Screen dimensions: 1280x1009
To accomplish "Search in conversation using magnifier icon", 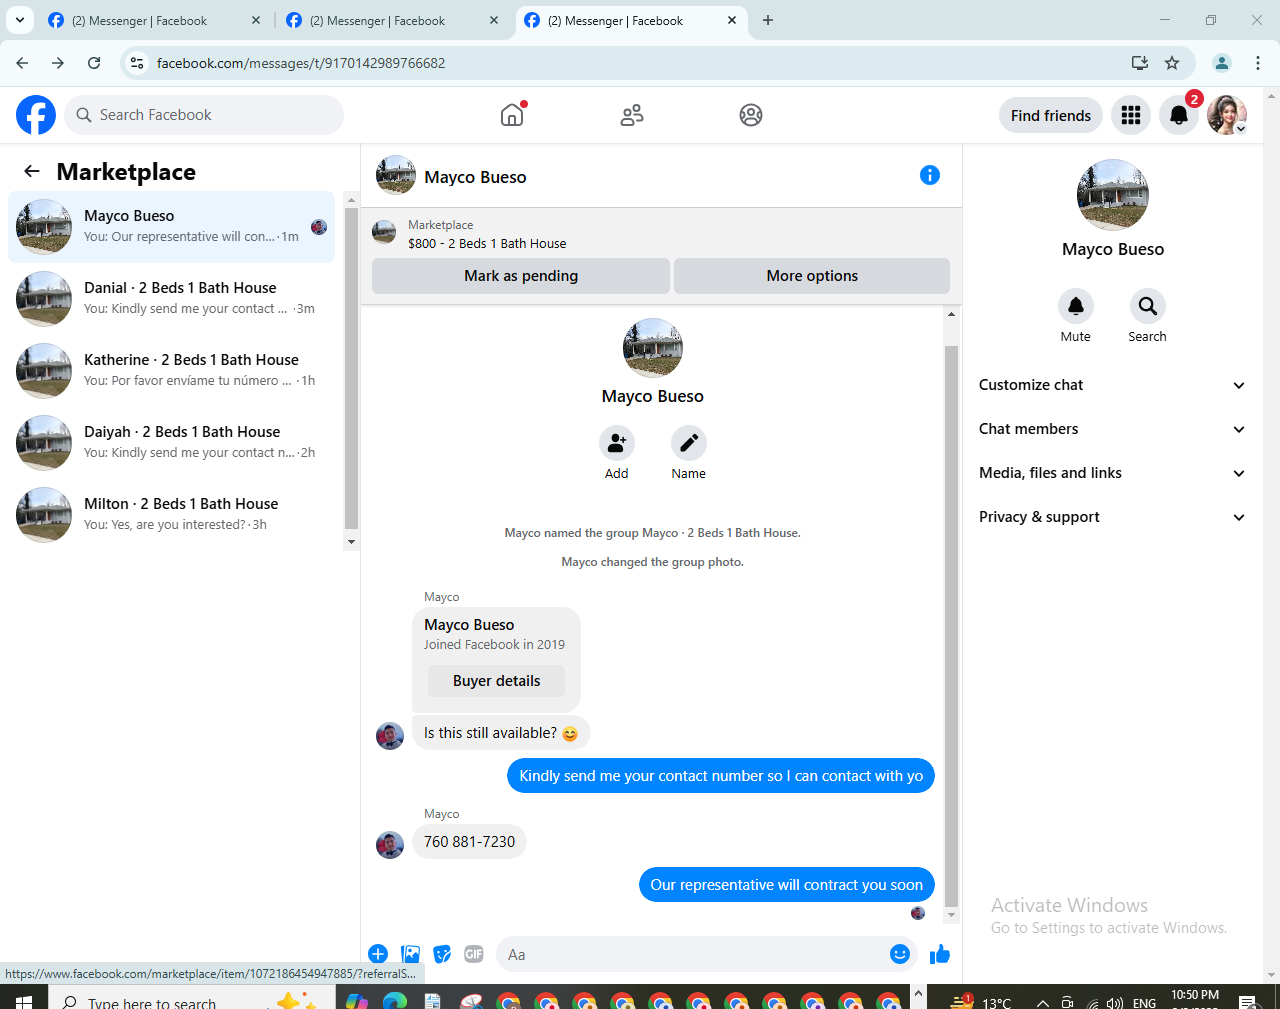I will click(1148, 306).
